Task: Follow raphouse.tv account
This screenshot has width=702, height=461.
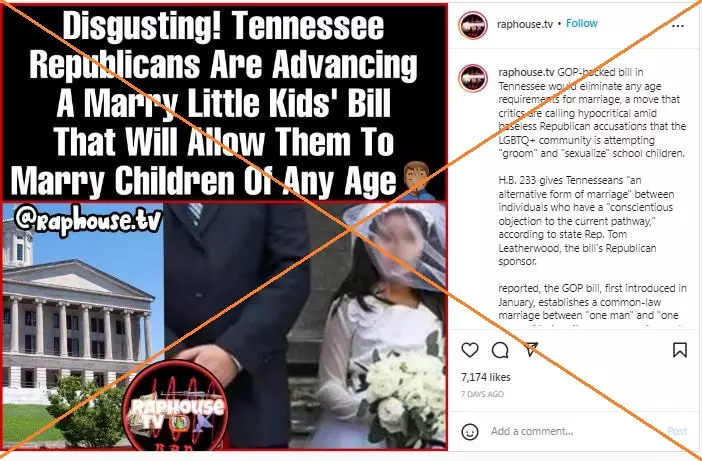Action: tap(582, 23)
